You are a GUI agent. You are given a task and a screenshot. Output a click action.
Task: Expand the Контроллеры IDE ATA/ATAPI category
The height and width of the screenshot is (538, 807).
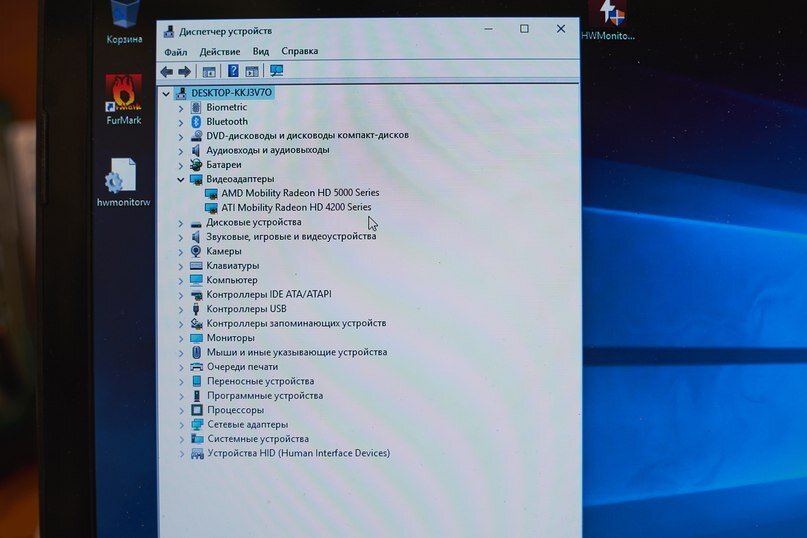click(181, 296)
